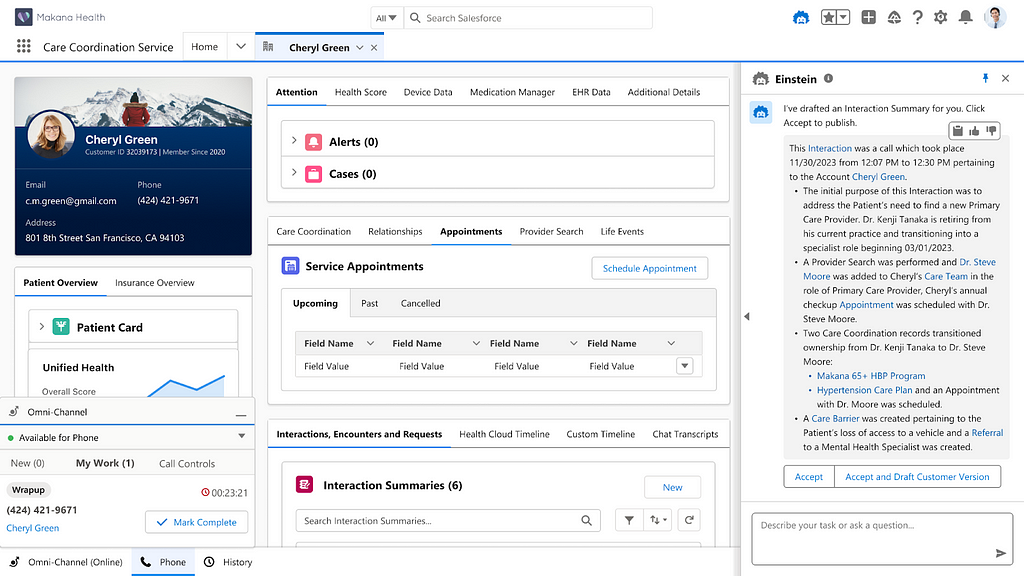
Task: Click the Mark Complete button
Action: point(197,522)
